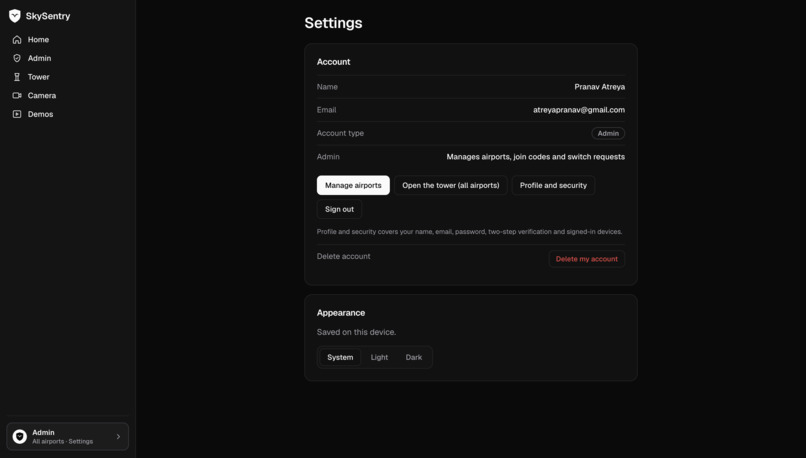Image resolution: width=806 pixels, height=458 pixels.
Task: Select the Dark appearance option
Action: coord(414,357)
